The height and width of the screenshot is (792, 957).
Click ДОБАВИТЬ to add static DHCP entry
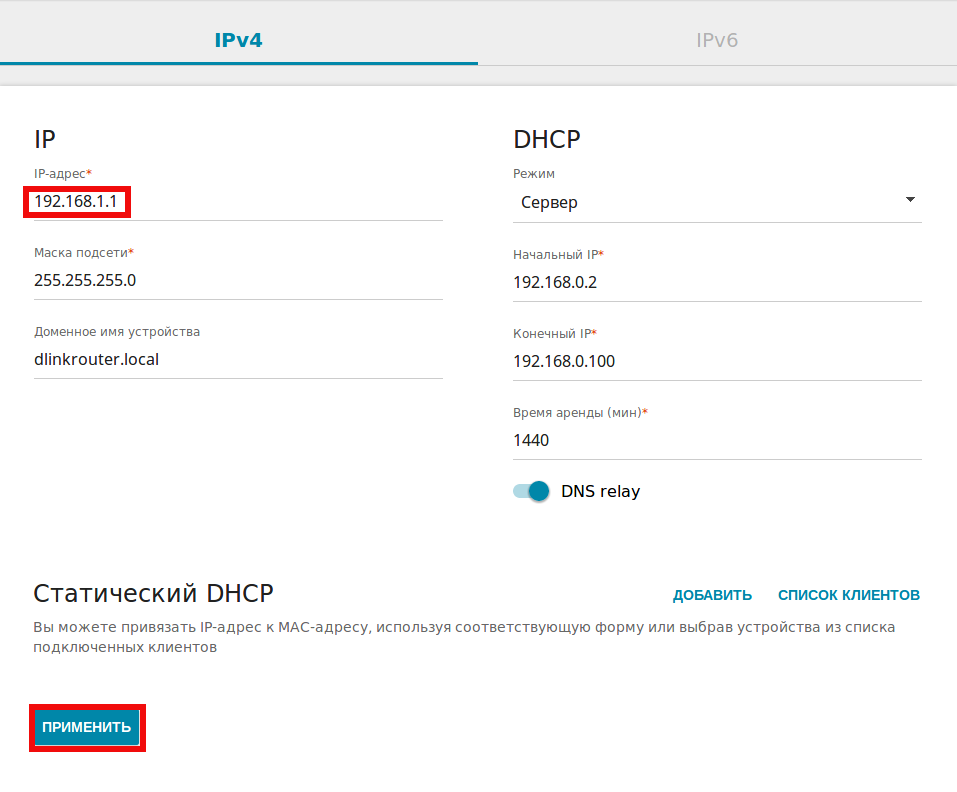[x=712, y=595]
